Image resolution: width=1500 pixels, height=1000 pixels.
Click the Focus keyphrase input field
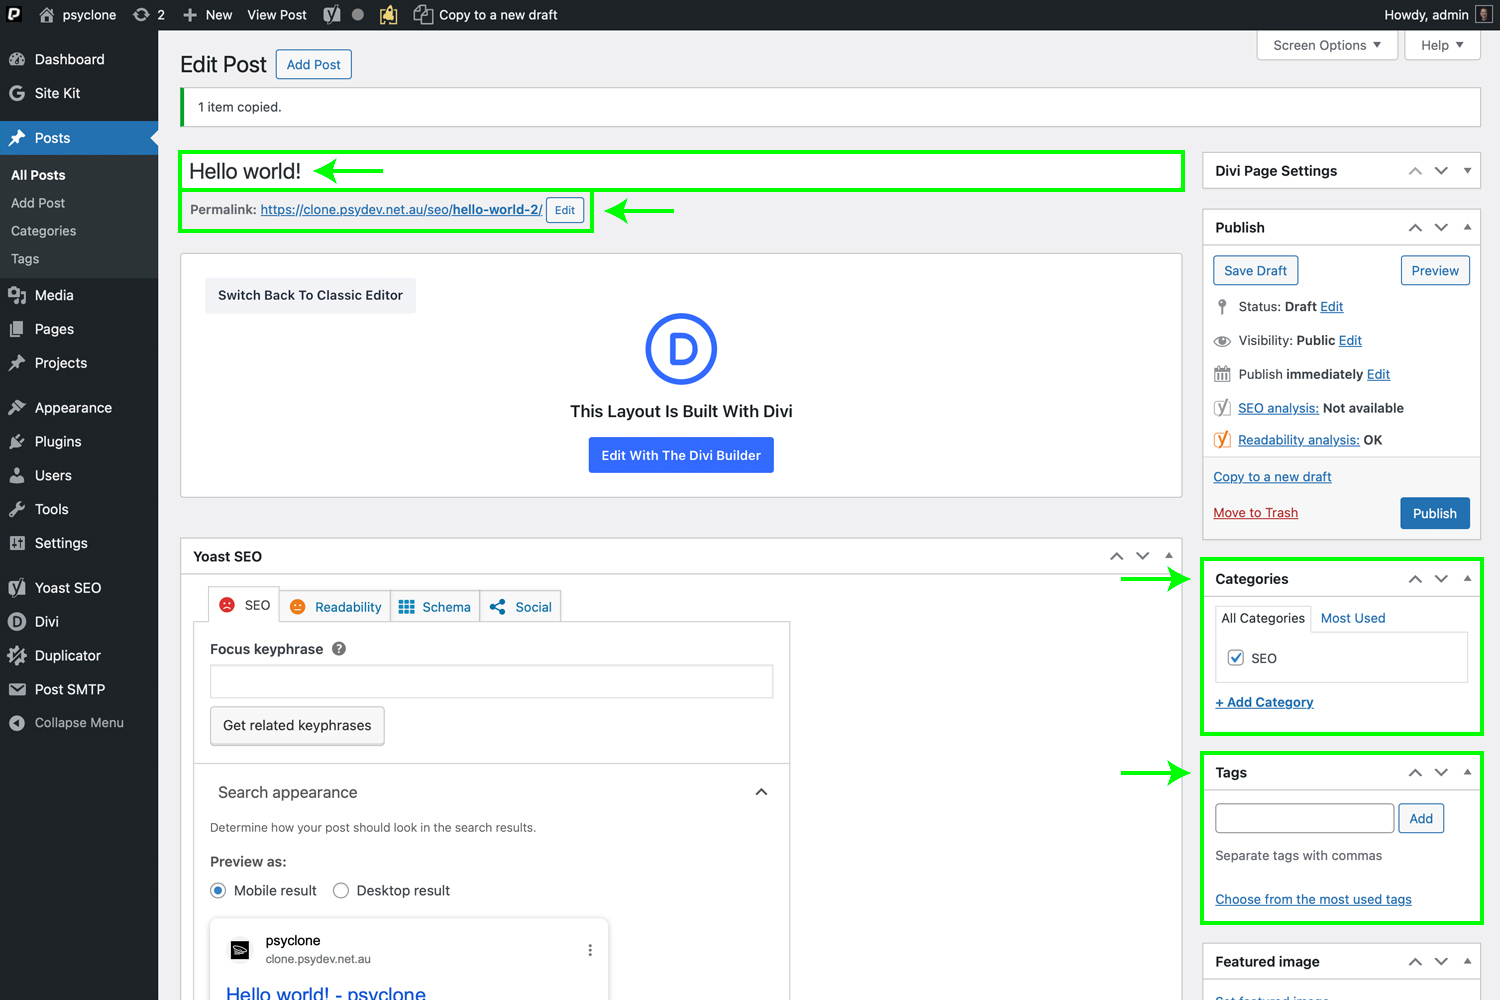point(491,682)
